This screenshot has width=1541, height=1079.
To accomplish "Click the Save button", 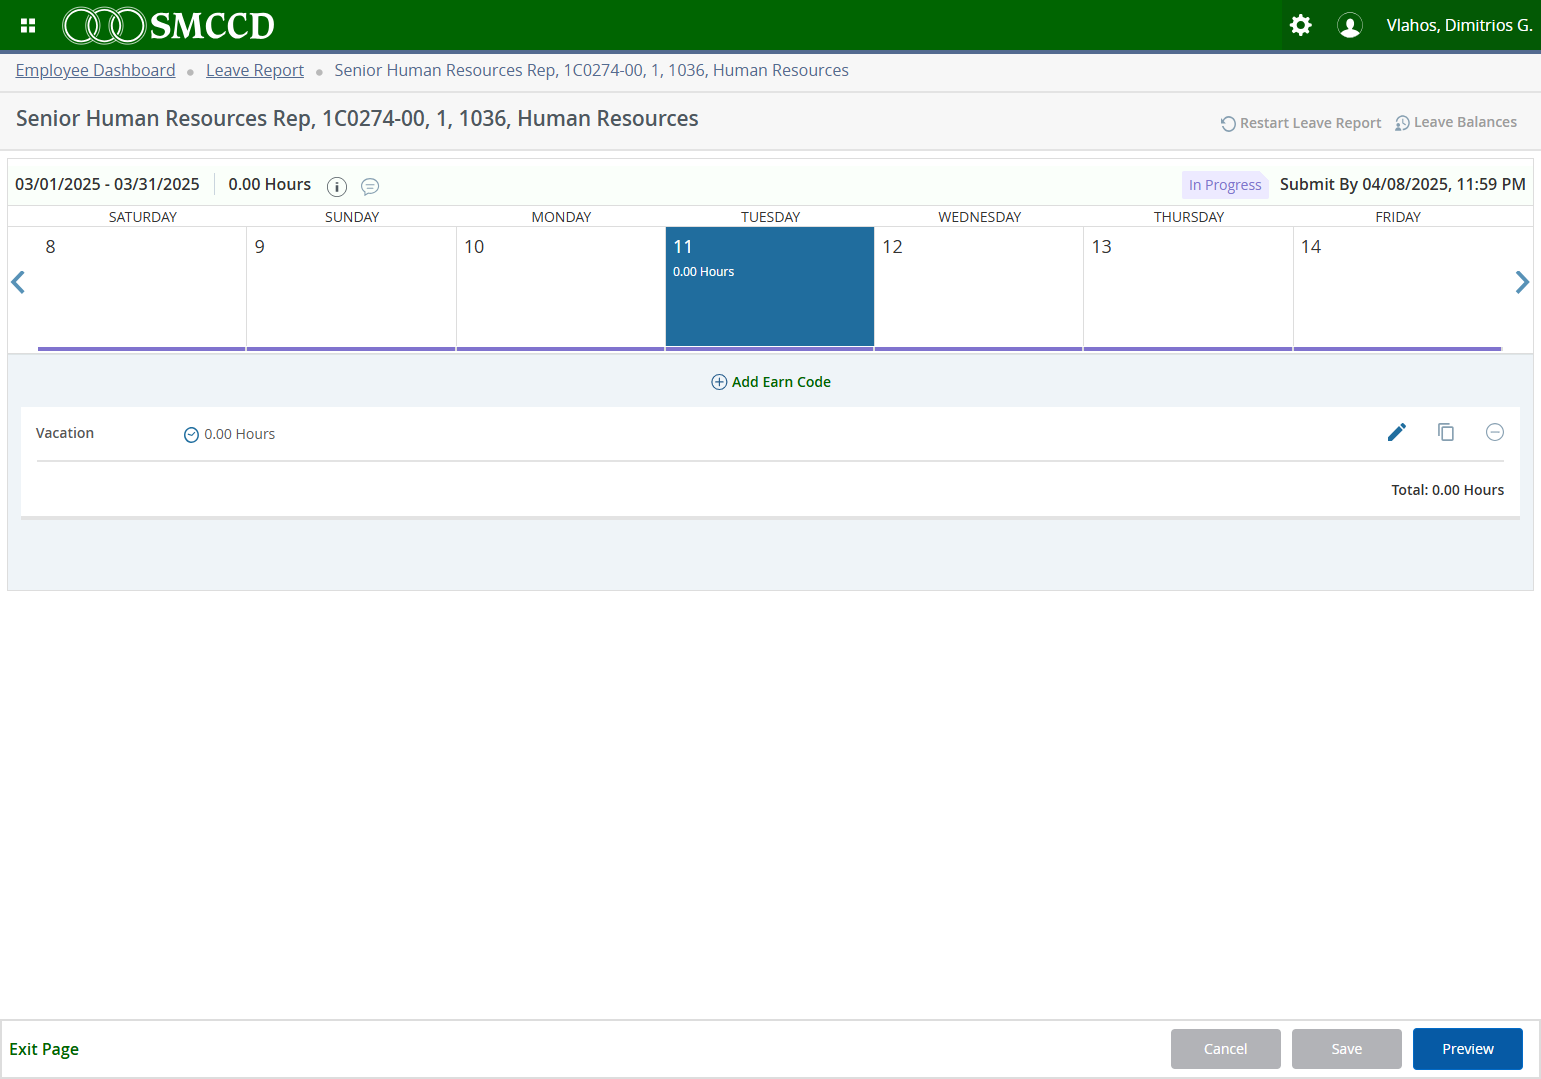I will pos(1346,1049).
